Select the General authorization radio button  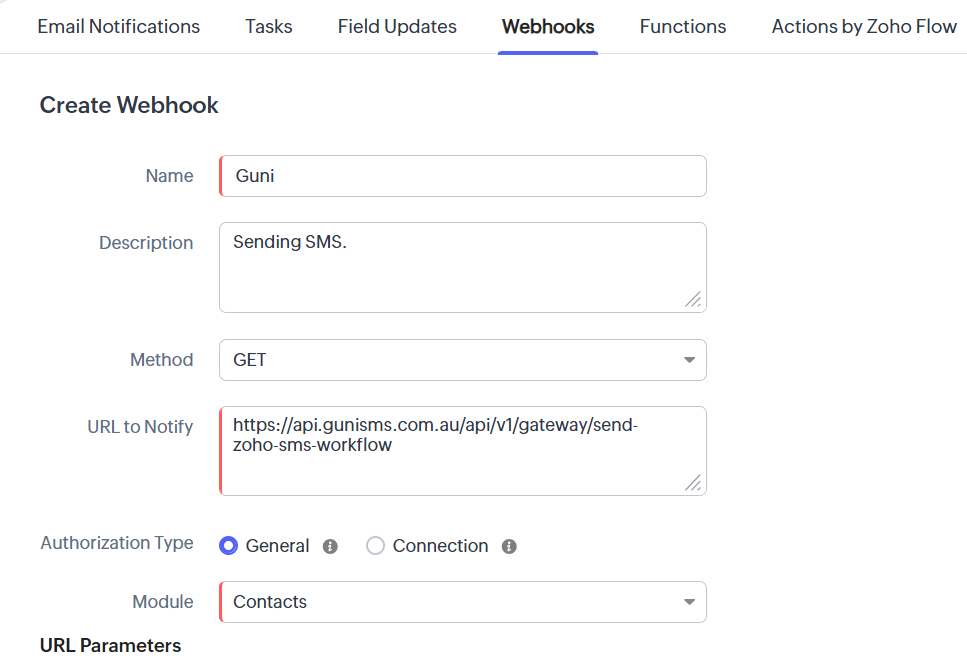point(229,546)
